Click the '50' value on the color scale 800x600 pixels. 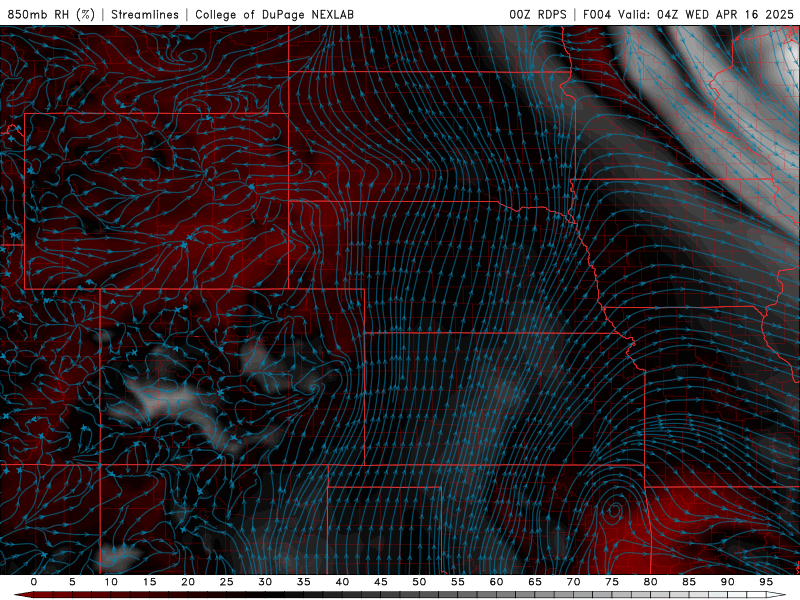pos(419,582)
